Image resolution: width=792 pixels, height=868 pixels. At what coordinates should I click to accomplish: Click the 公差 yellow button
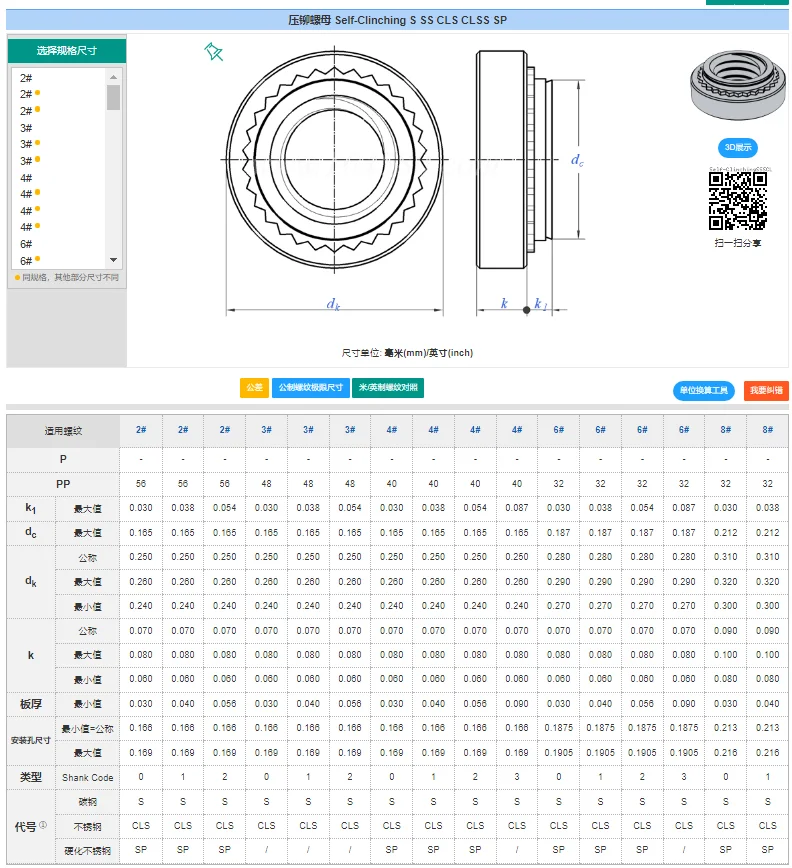(x=254, y=388)
